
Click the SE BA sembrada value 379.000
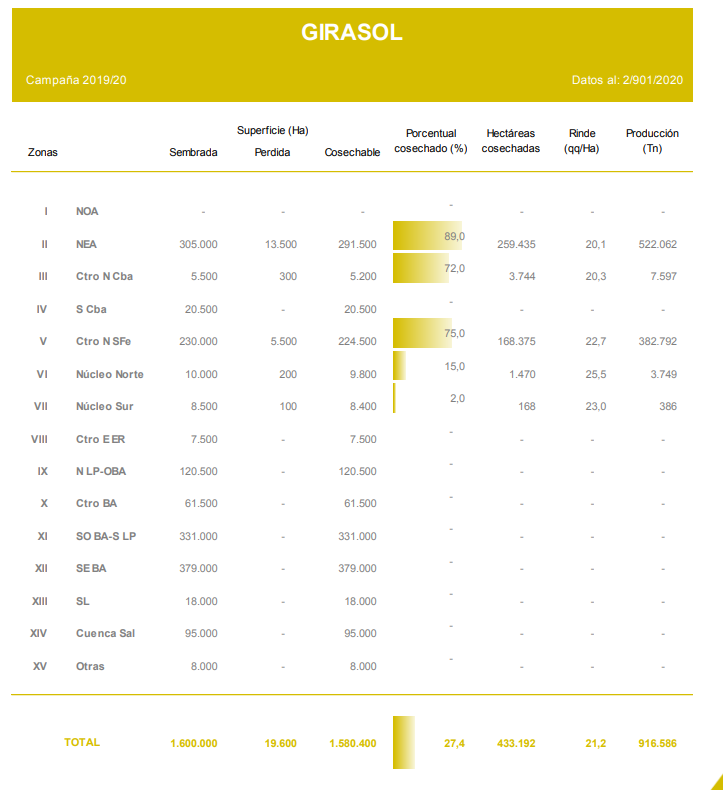pos(198,569)
